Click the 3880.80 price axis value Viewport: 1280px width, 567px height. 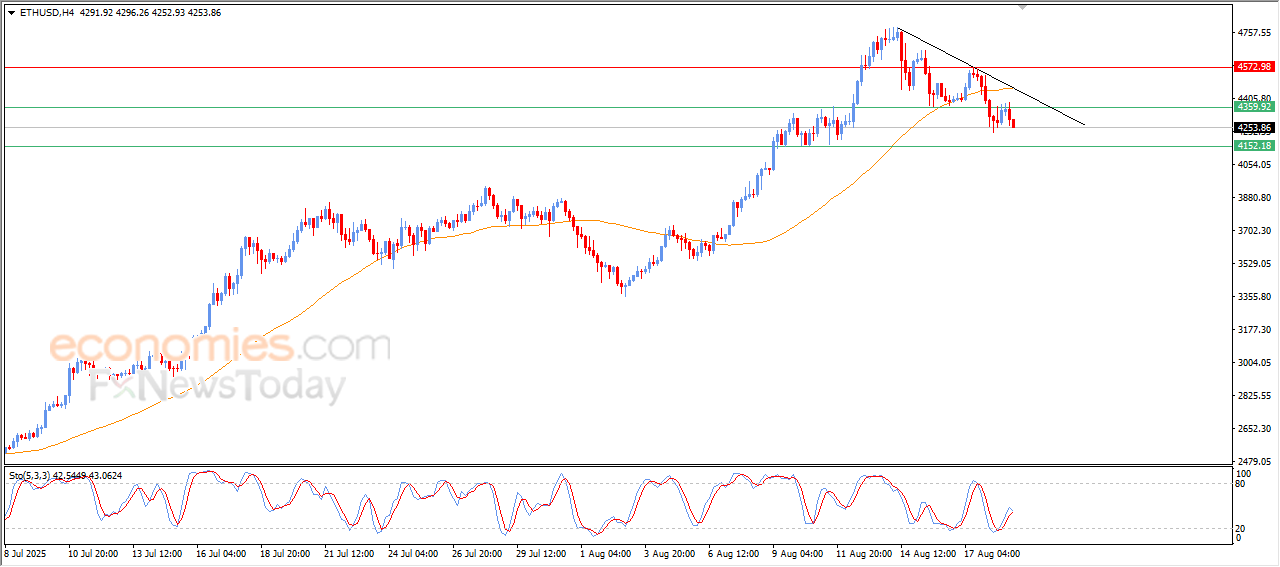(1254, 198)
